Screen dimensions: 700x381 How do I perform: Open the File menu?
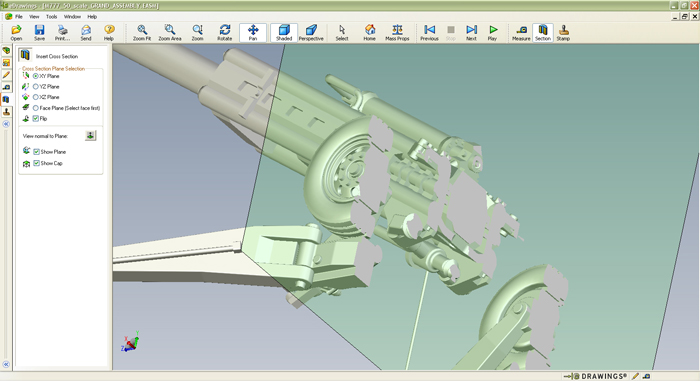[x=19, y=17]
